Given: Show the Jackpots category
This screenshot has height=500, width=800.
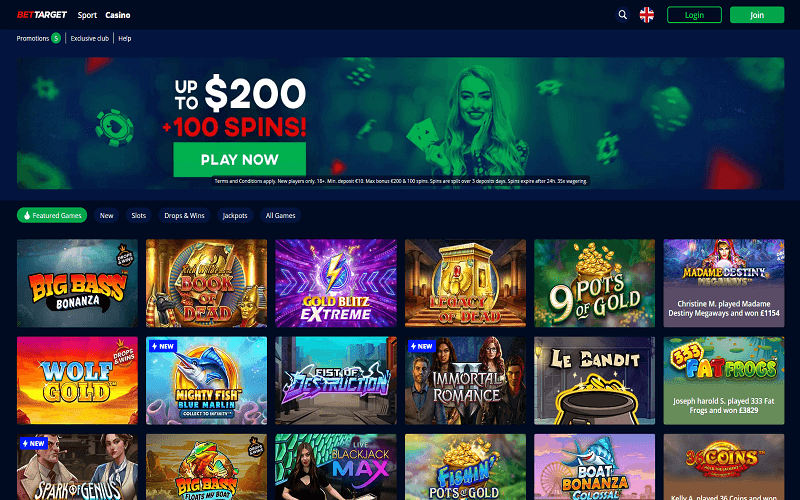Looking at the screenshot, I should point(235,215).
